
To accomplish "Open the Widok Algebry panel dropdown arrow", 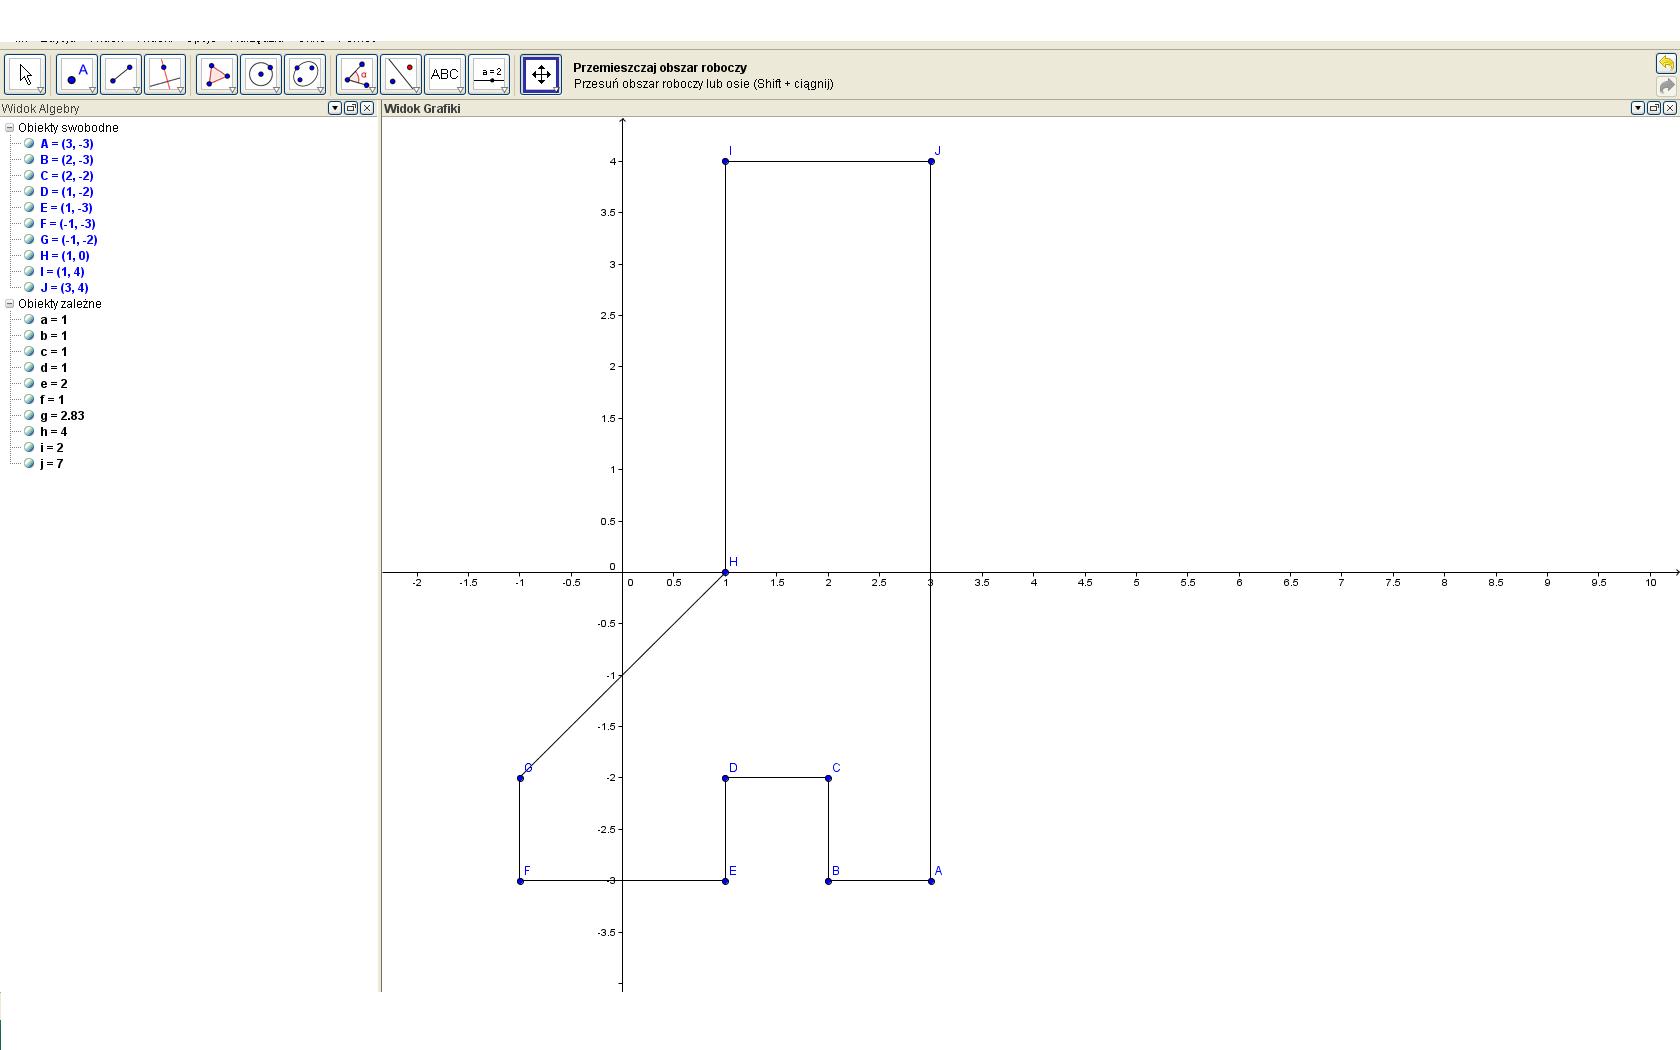I will (335, 108).
